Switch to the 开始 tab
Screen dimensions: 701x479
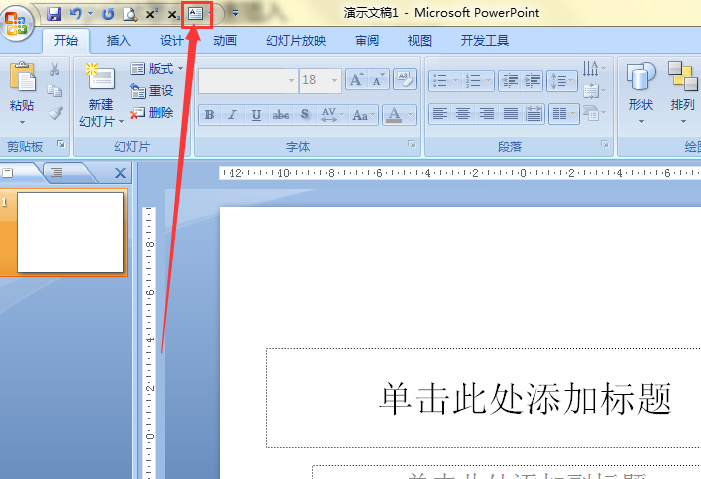coord(66,41)
